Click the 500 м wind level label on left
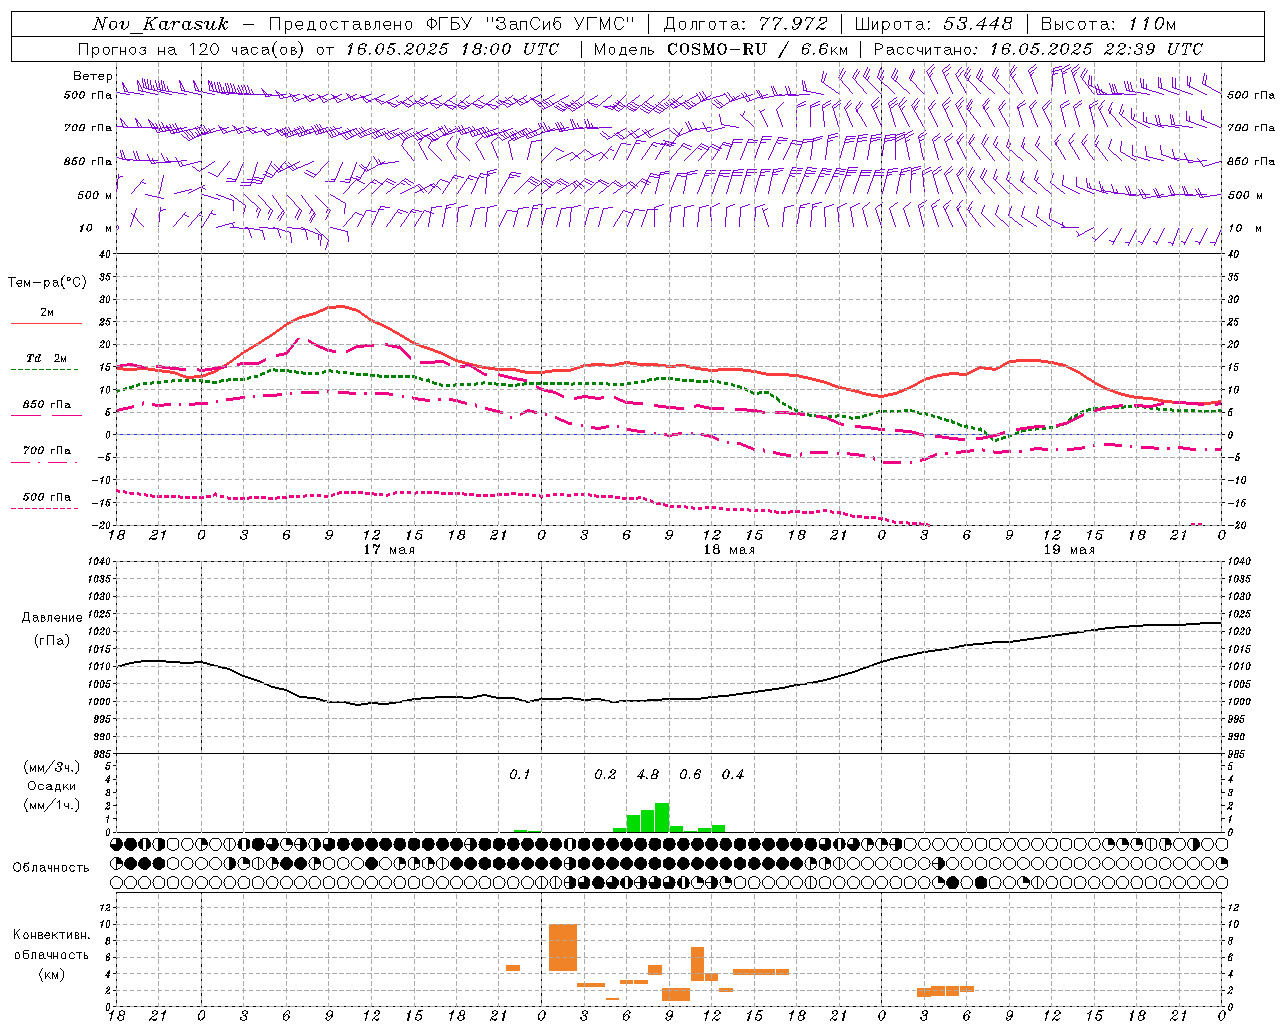 coord(95,195)
